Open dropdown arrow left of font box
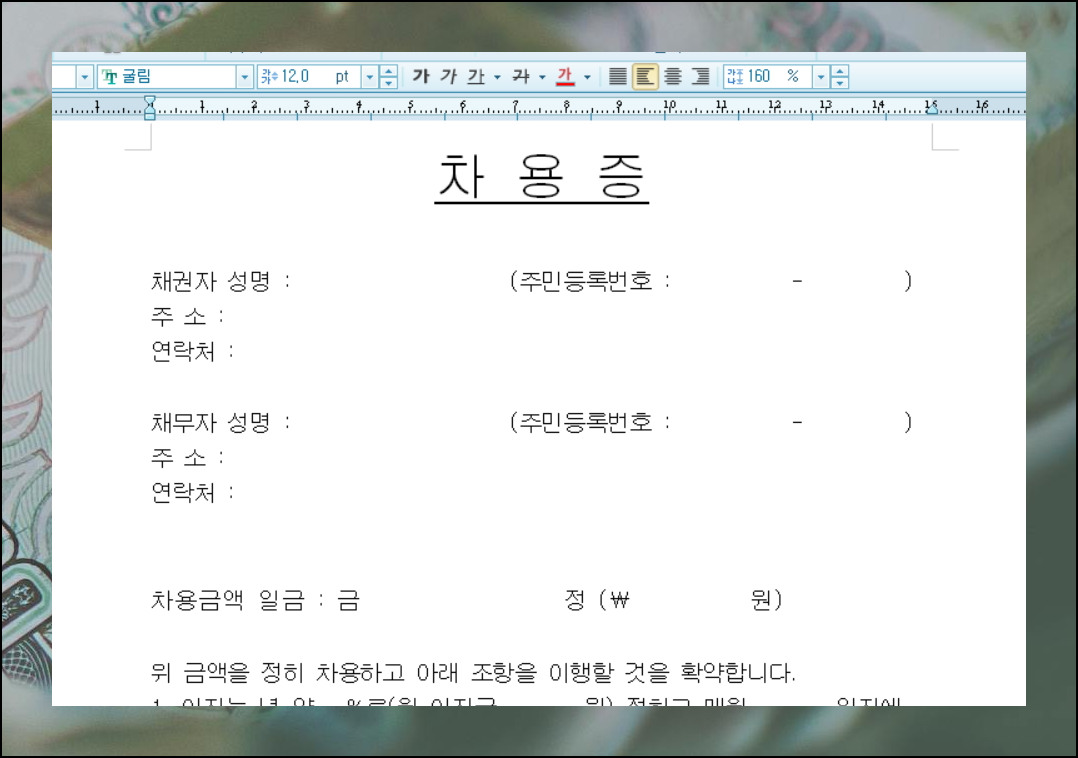 click(x=85, y=77)
